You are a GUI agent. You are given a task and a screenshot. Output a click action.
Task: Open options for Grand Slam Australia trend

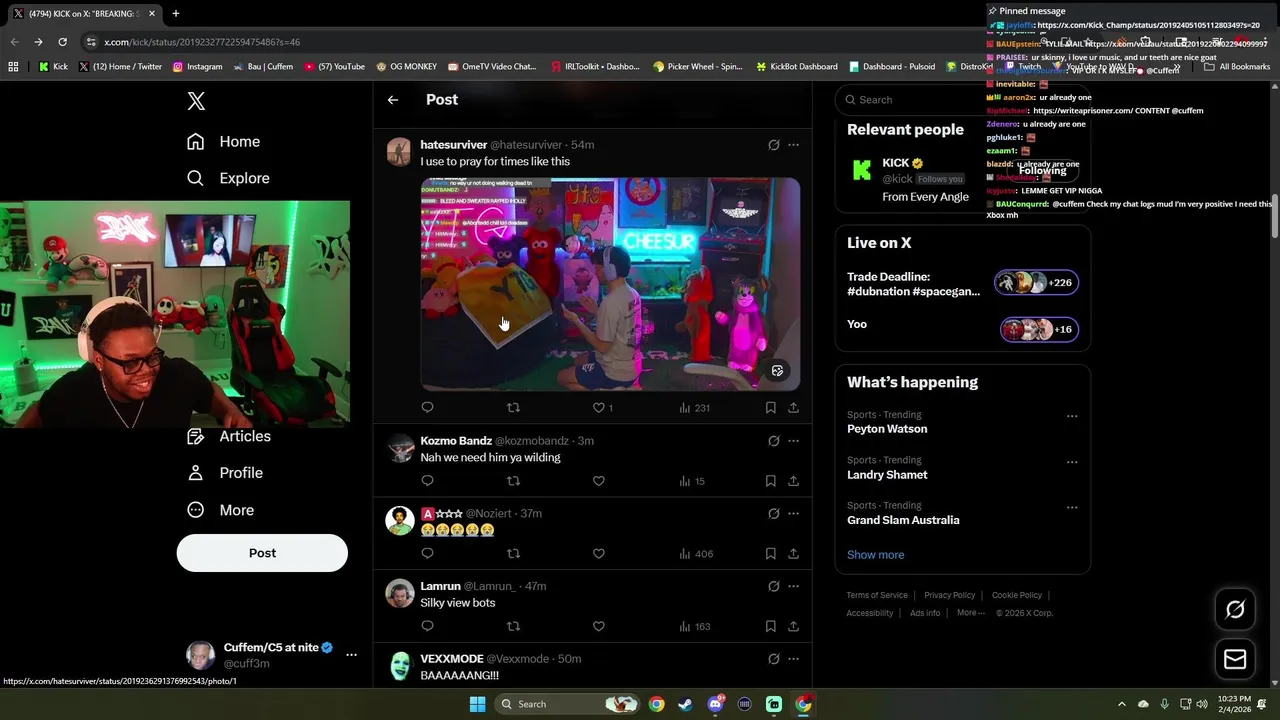click(x=1072, y=507)
